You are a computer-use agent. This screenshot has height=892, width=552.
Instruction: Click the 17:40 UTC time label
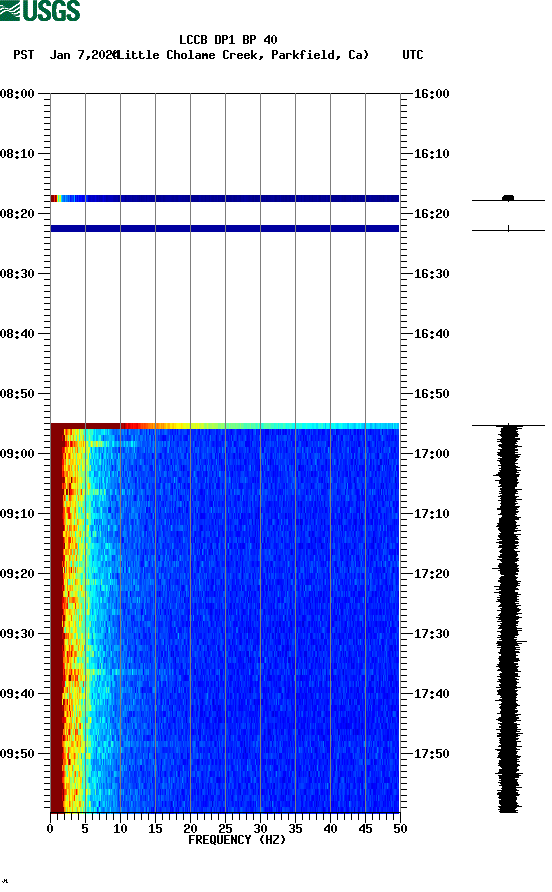(x=431, y=693)
